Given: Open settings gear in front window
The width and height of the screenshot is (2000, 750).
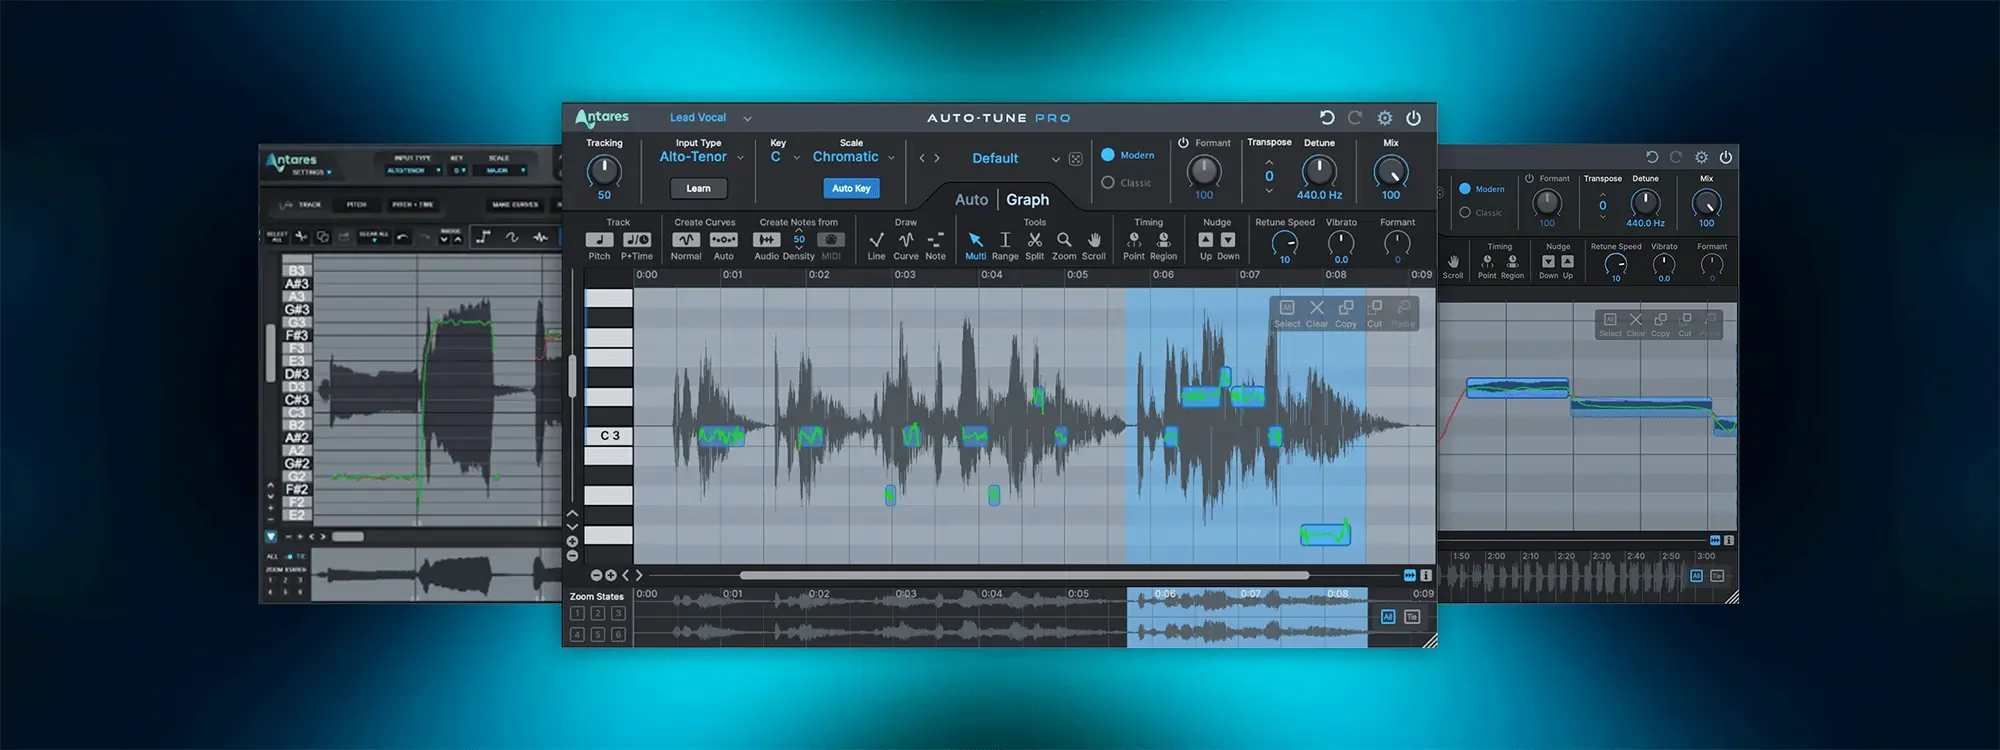Looking at the screenshot, I should tap(1385, 118).
